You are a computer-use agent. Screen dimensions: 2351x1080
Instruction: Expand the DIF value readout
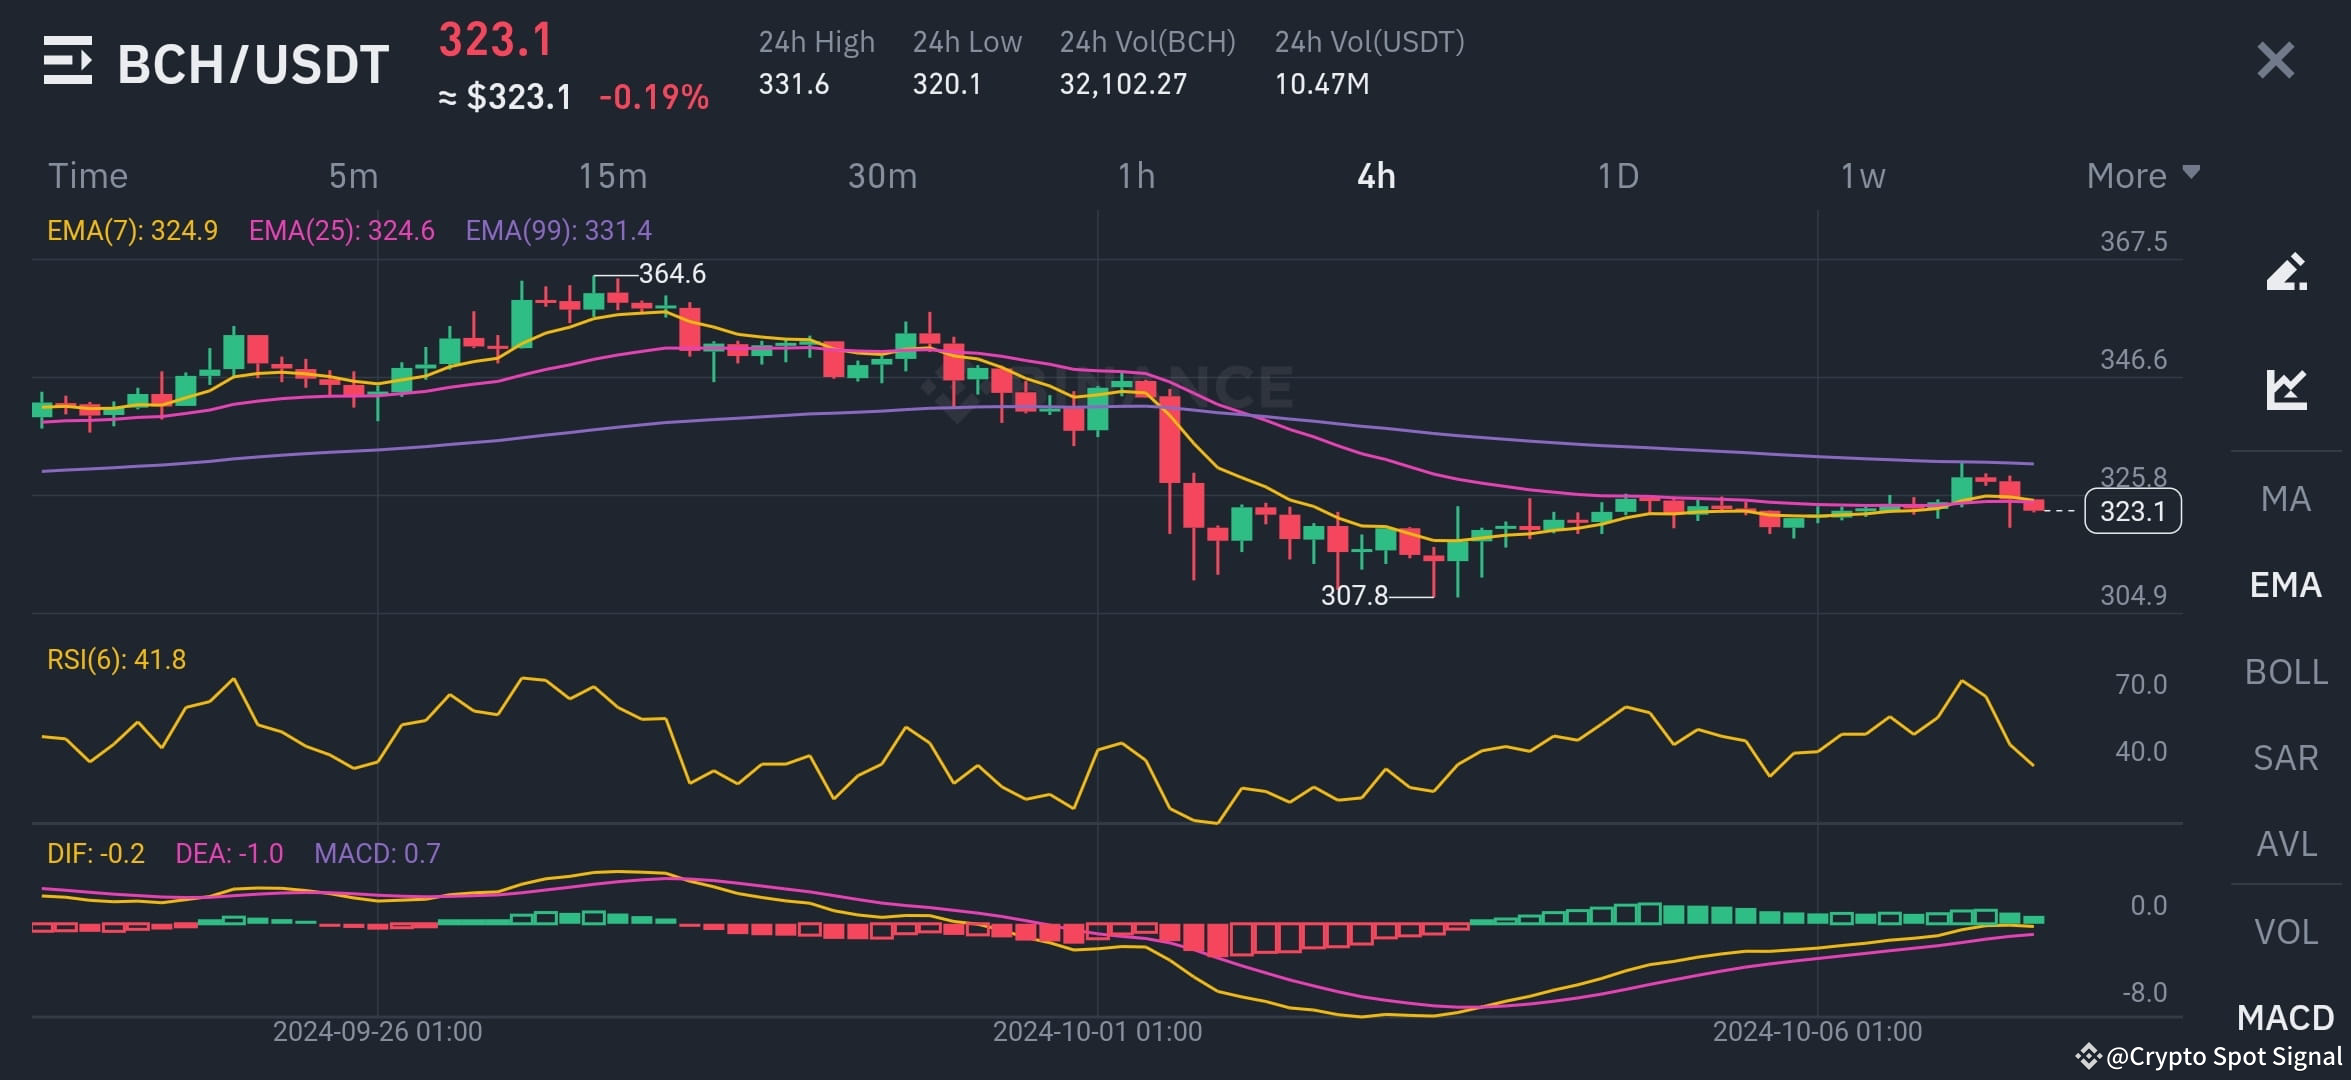(93, 853)
